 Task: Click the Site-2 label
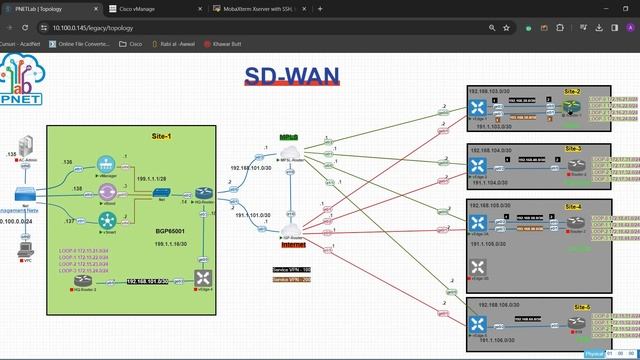[572, 92]
